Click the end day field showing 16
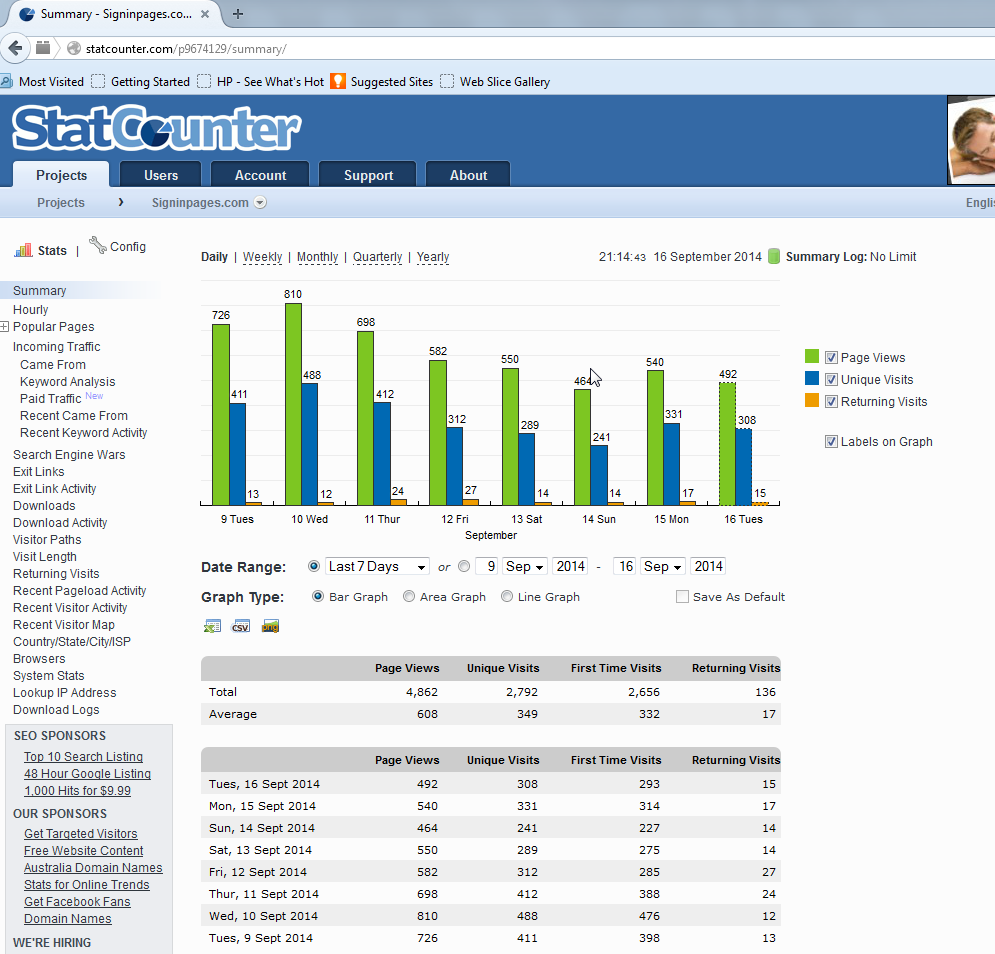This screenshot has width=995, height=954. 624,566
